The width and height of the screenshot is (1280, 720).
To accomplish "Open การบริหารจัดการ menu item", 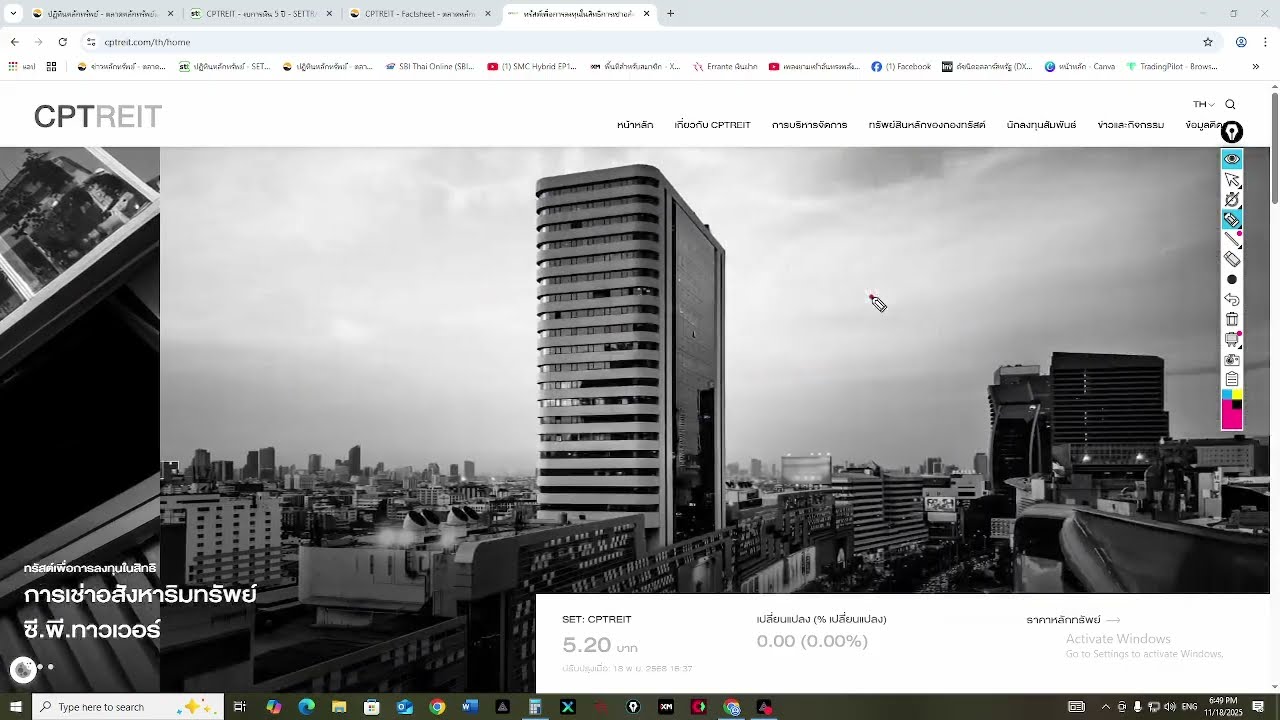I will (x=809, y=125).
